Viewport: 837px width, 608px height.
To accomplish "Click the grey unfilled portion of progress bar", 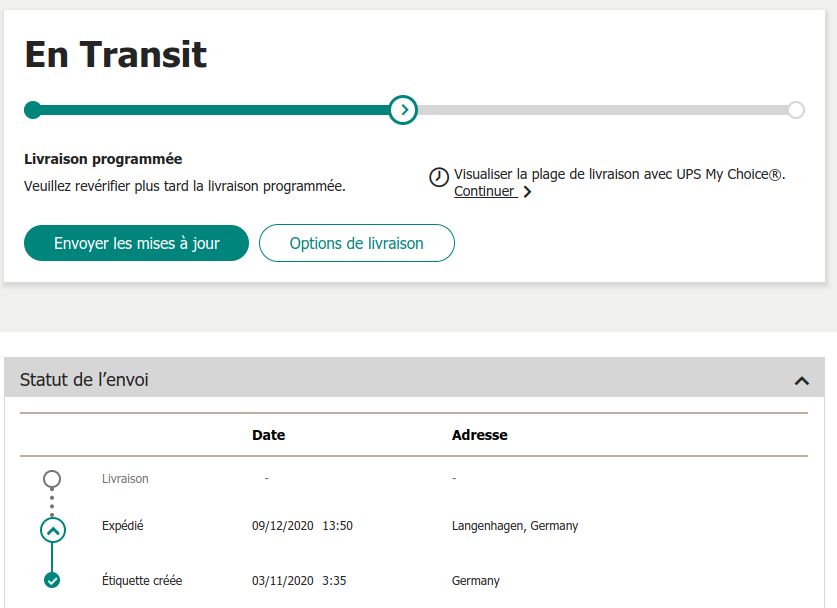I will [x=600, y=110].
